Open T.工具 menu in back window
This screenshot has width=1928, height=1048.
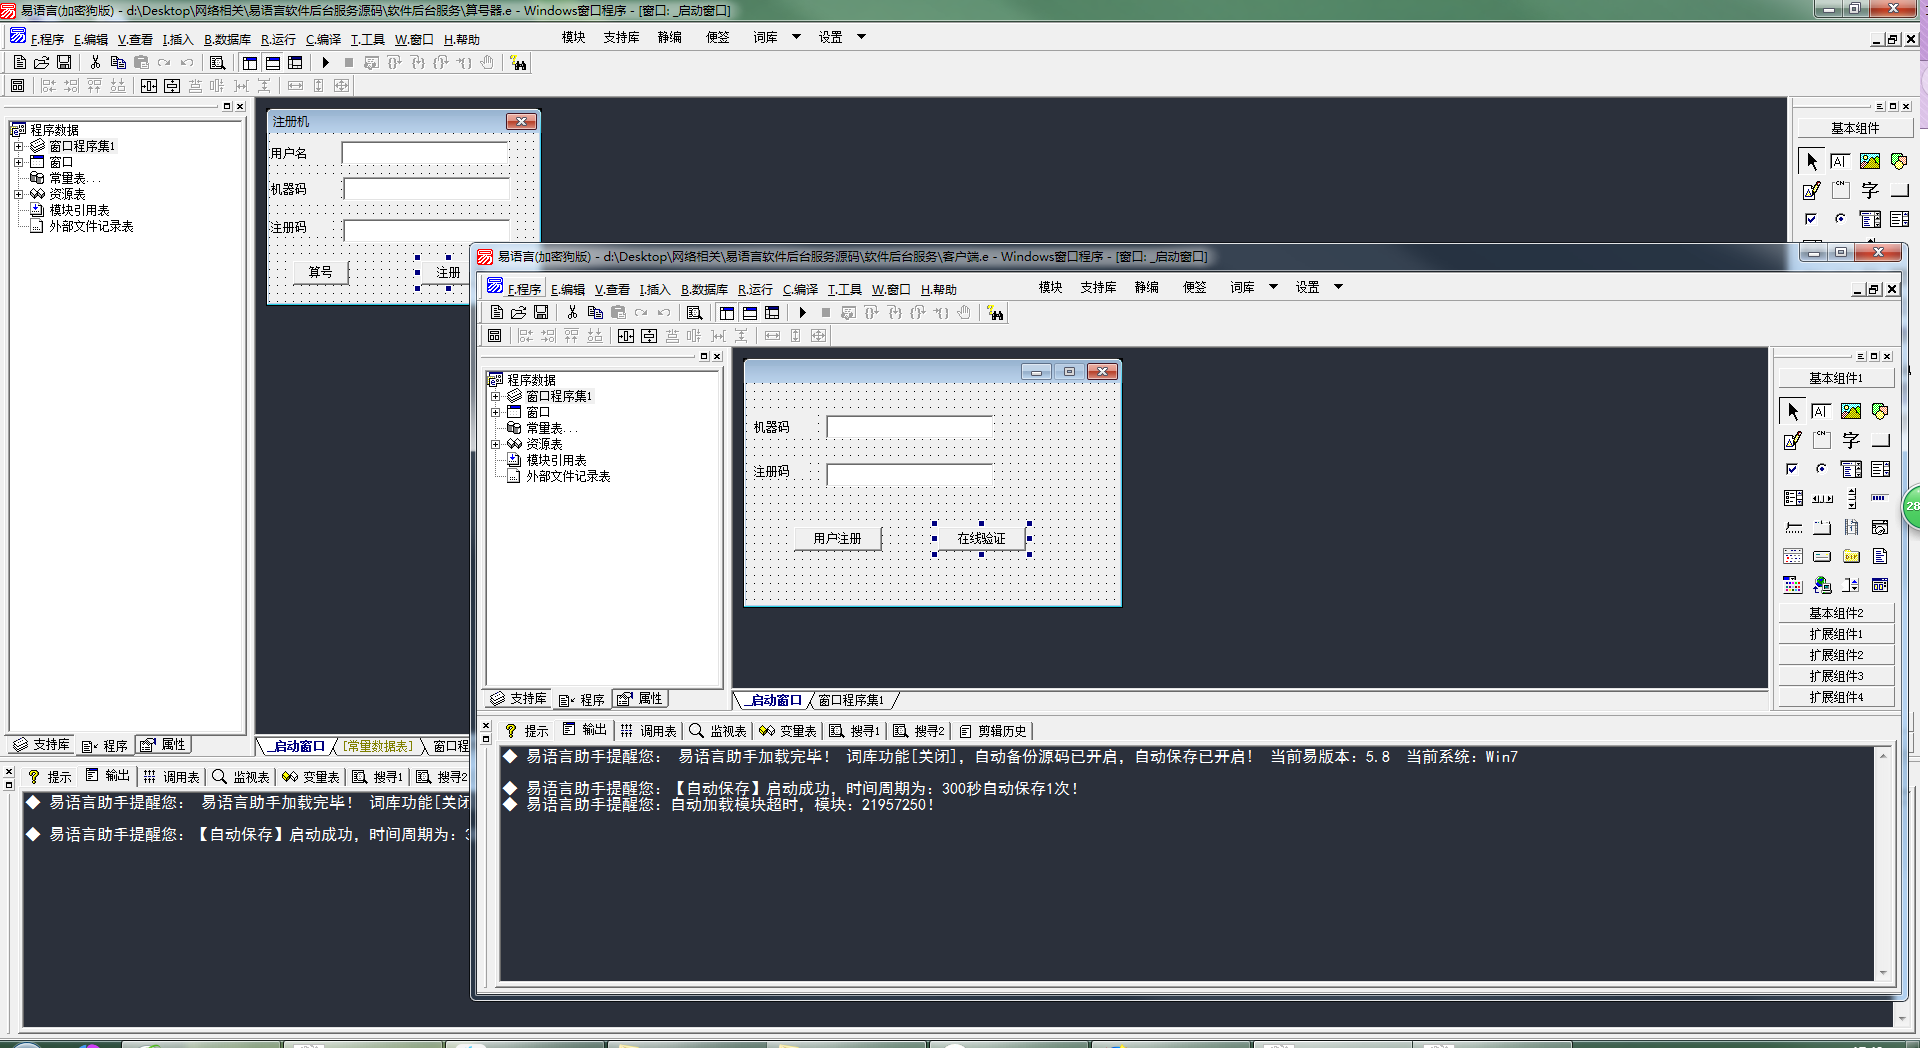(x=367, y=39)
